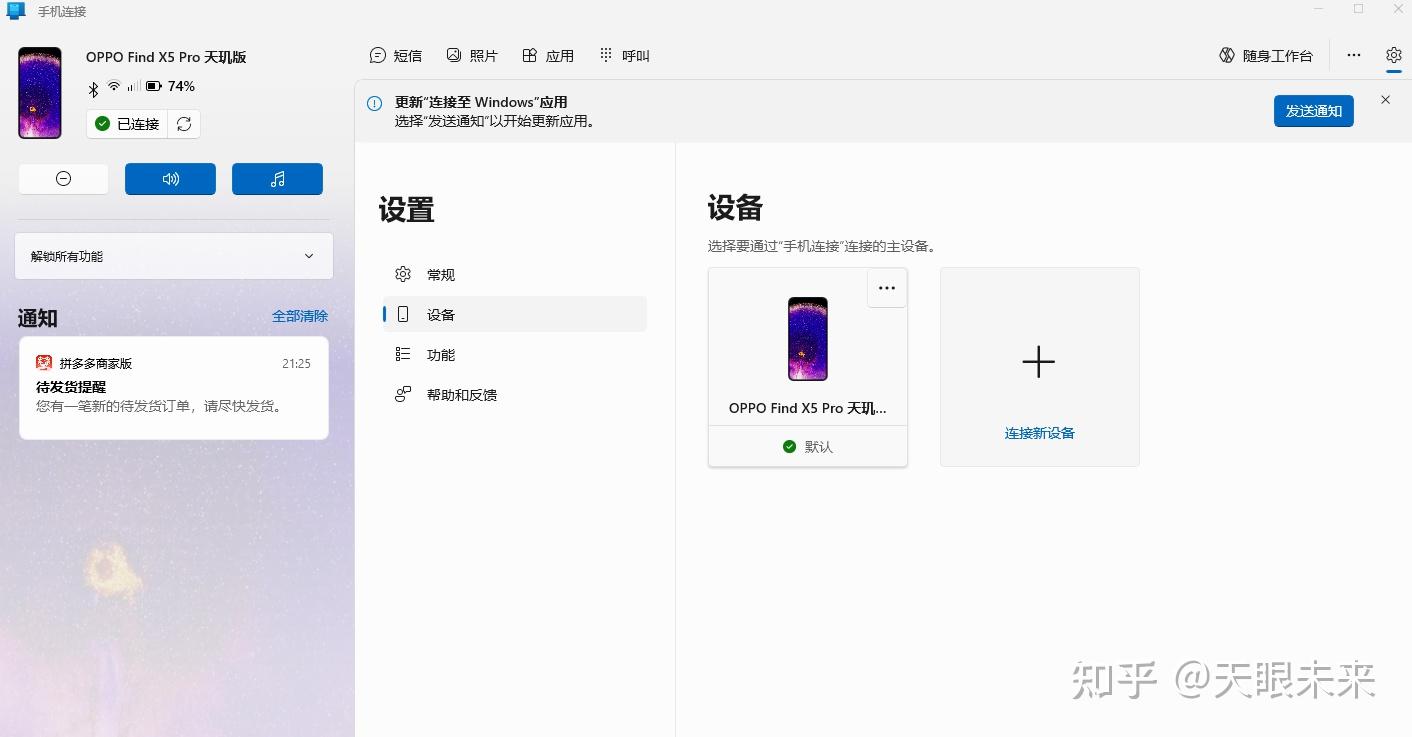Open the volume control panel
Image resolution: width=1412 pixels, height=737 pixels.
170,178
